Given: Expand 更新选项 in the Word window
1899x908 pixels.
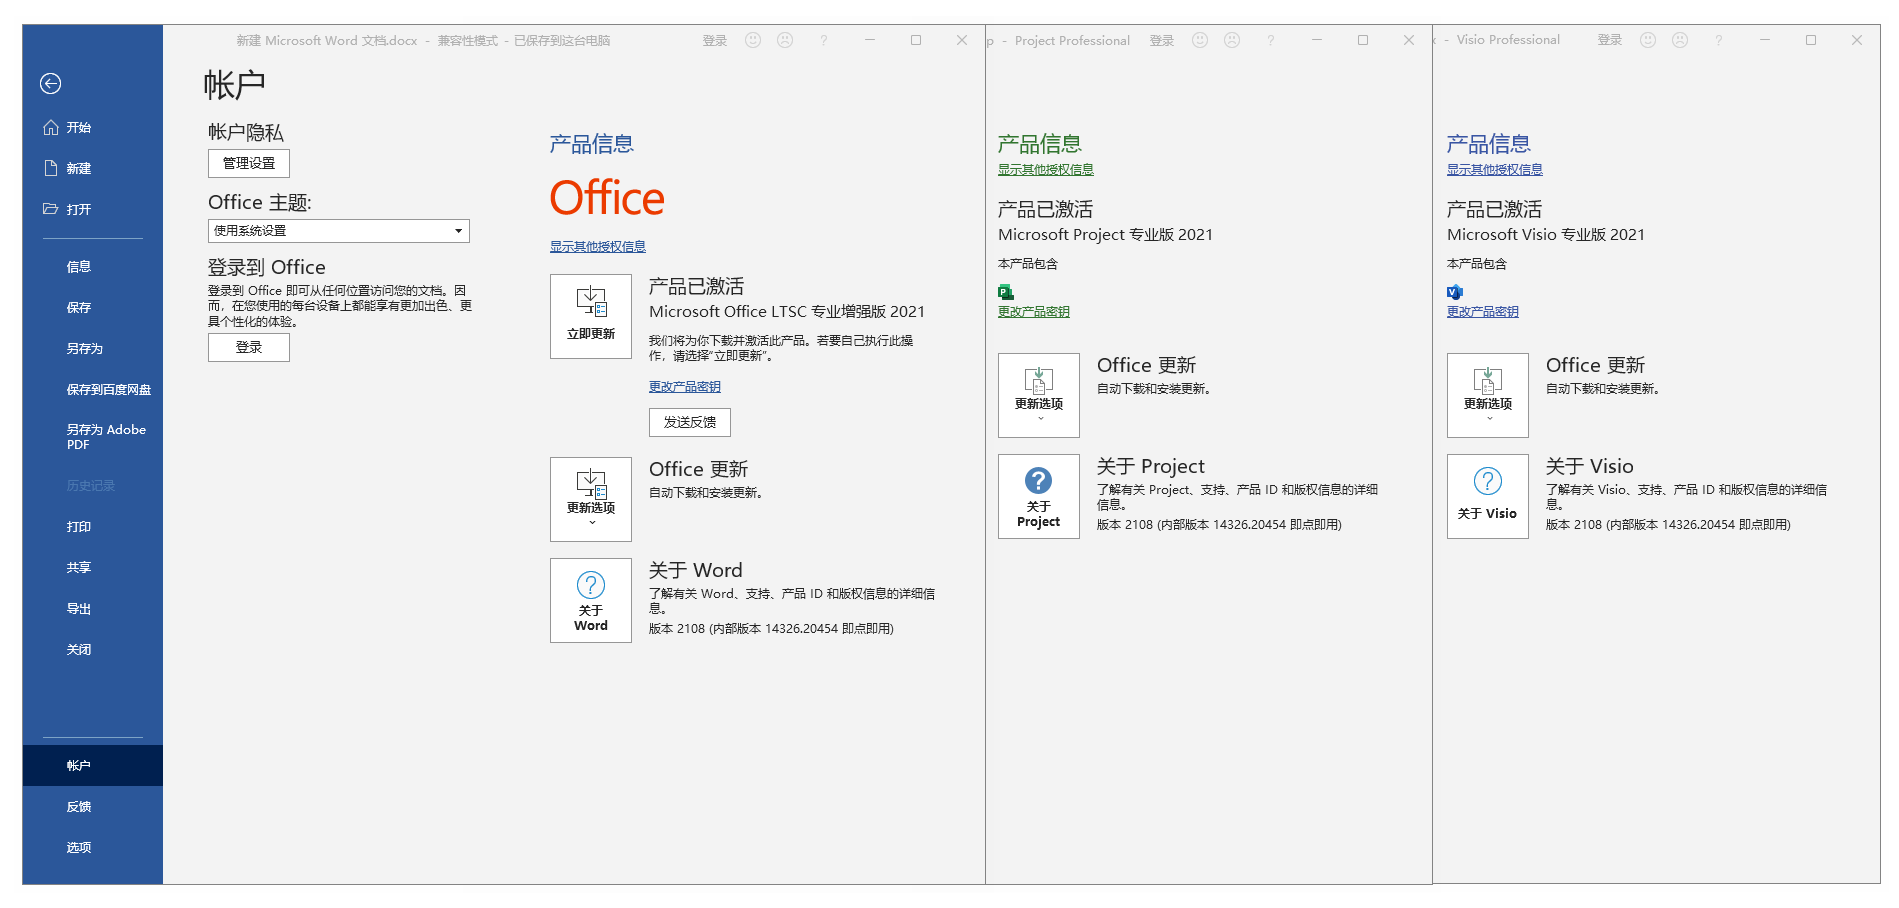Looking at the screenshot, I should click(x=591, y=500).
